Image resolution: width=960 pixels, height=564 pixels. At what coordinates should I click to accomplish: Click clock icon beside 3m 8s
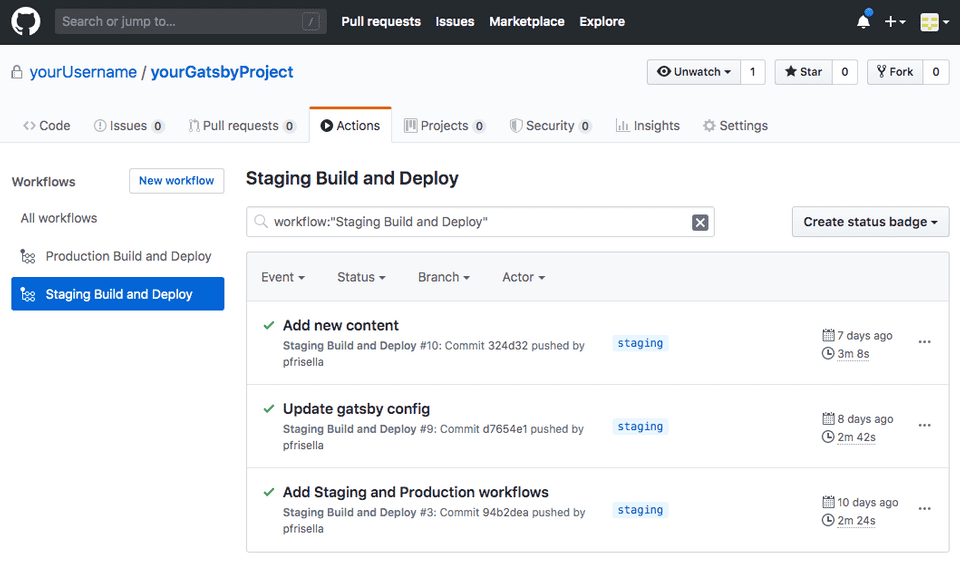(x=828, y=353)
